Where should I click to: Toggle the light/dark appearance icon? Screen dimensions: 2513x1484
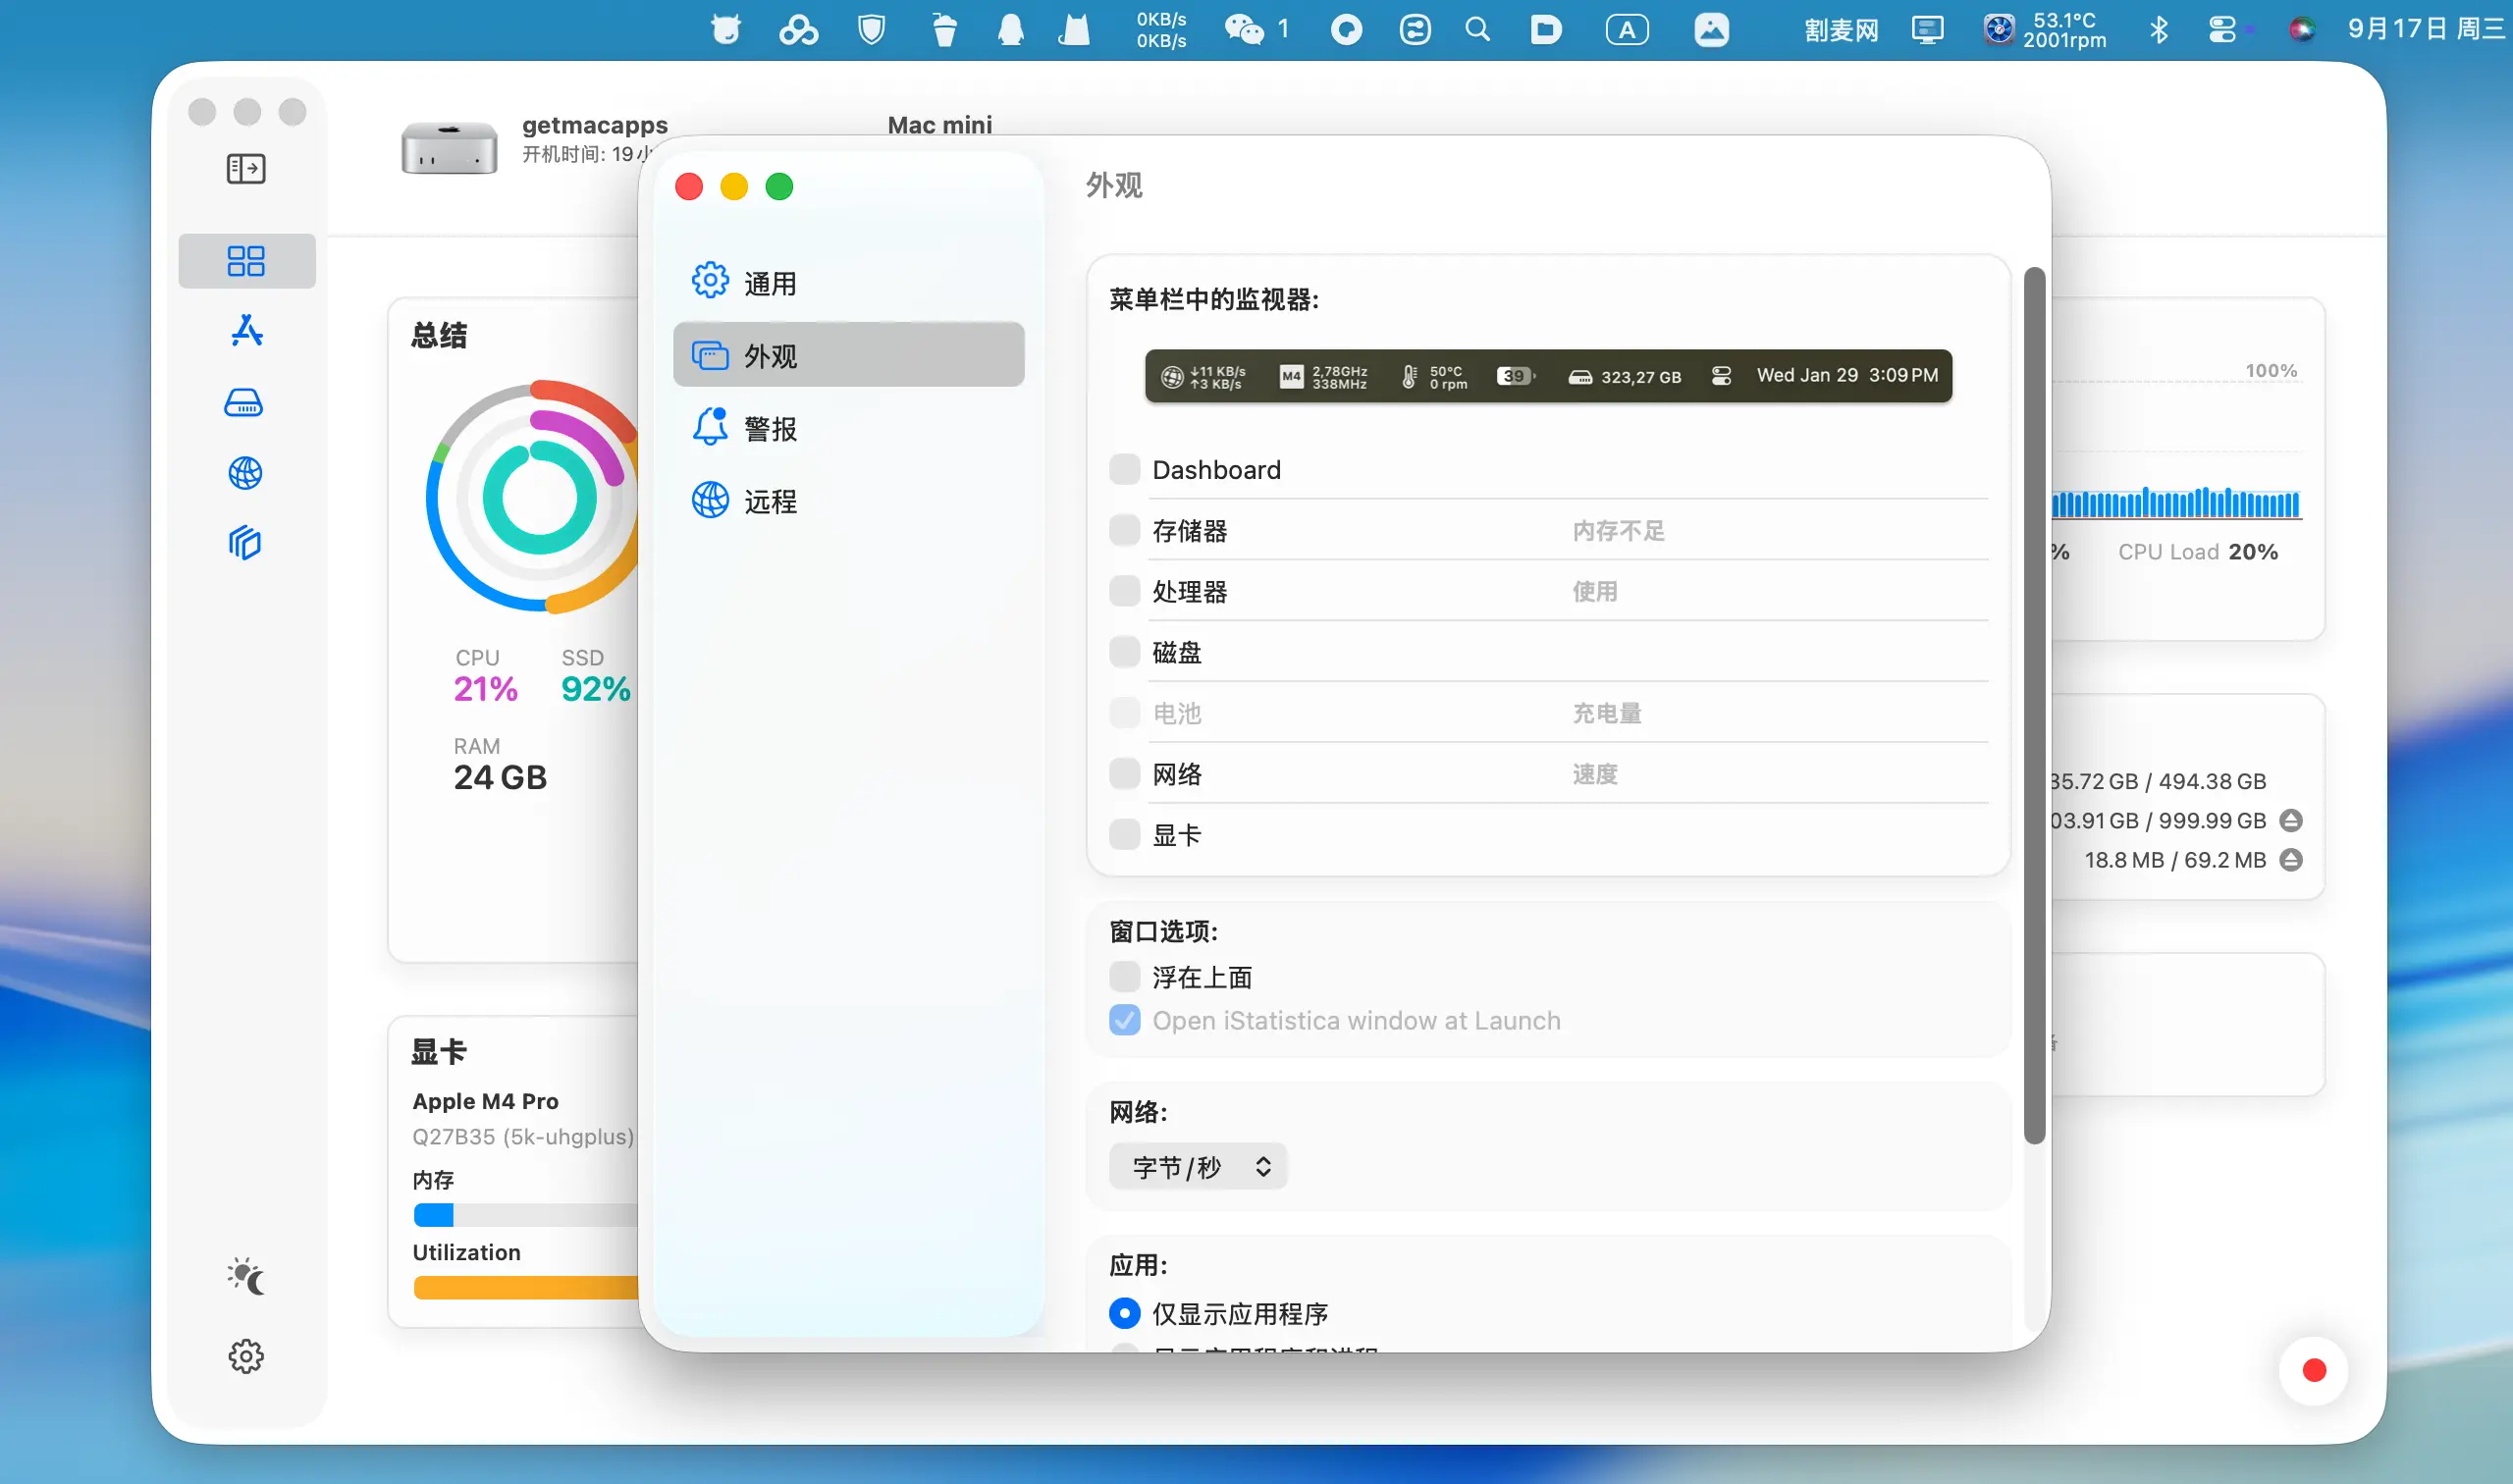click(x=245, y=1277)
